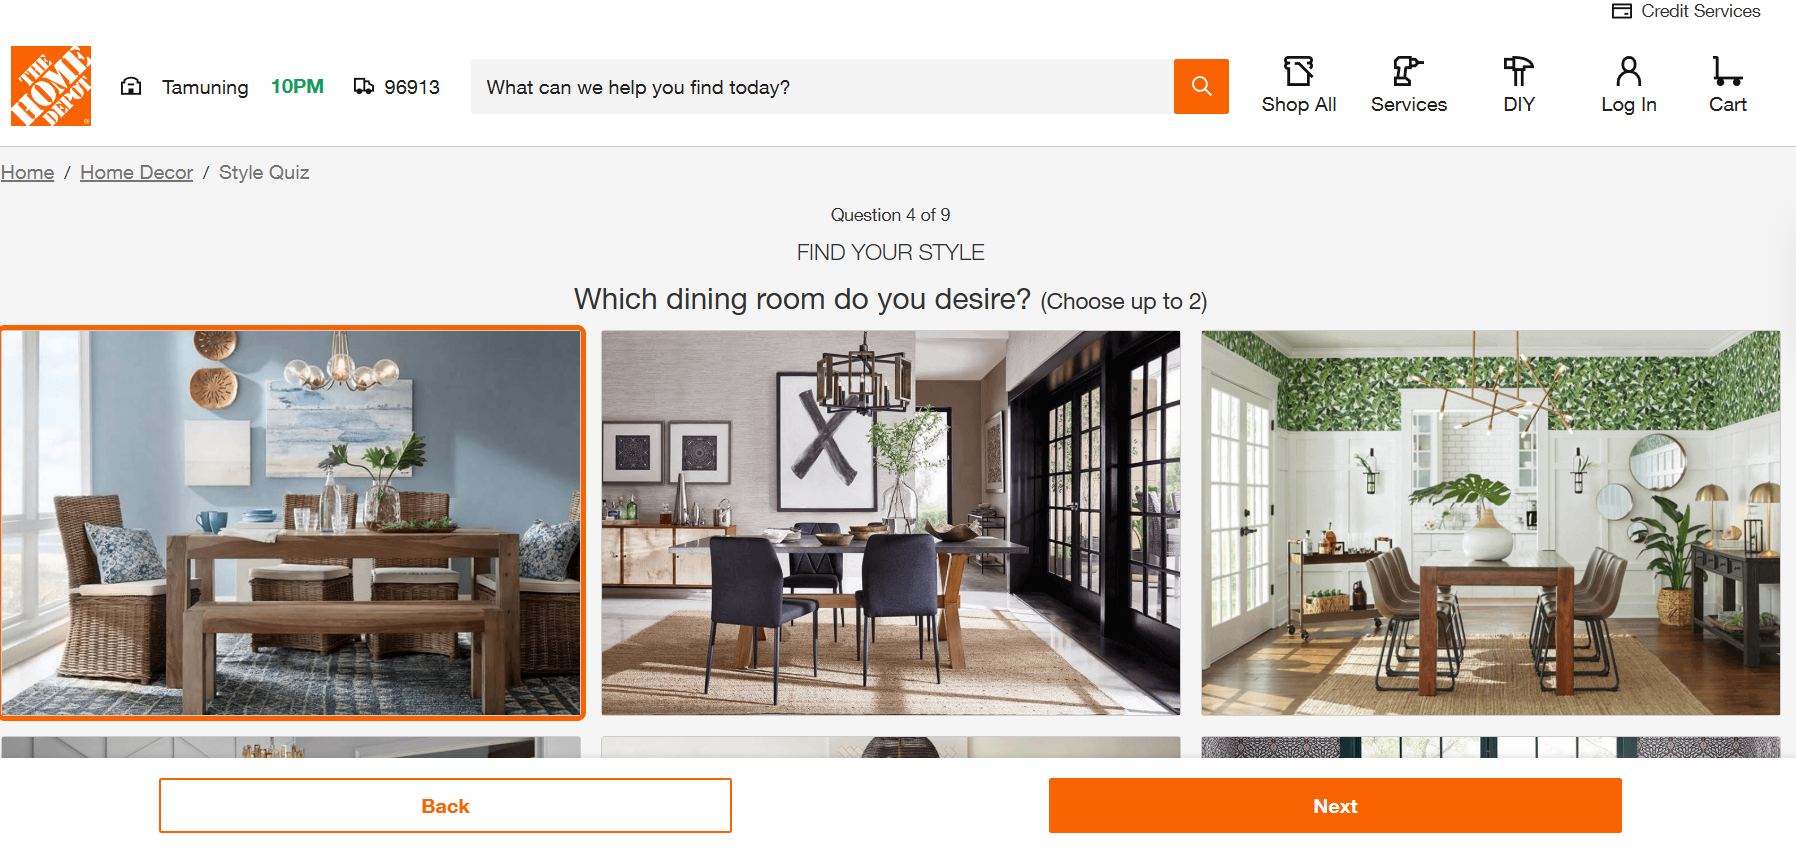Screen dimensions: 1796x849
Task: Go to Home breadcrumb link
Action: pyautogui.click(x=27, y=172)
